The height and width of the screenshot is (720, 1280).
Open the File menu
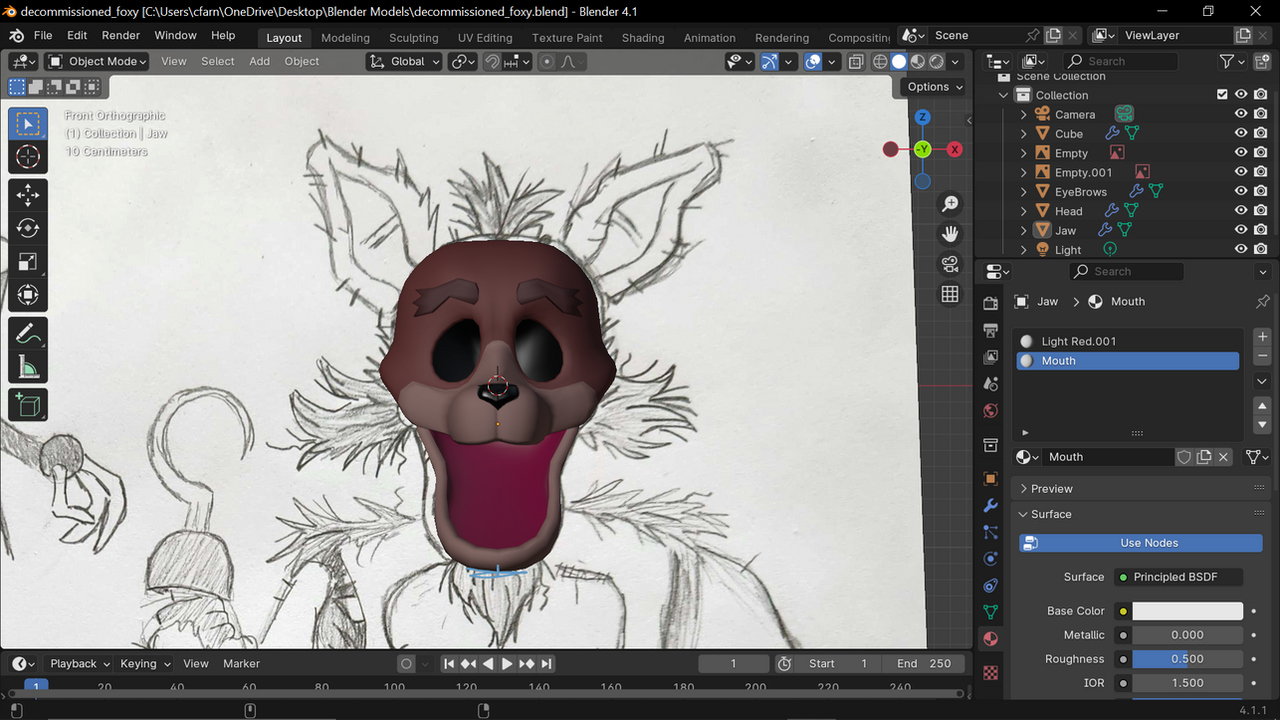43,35
